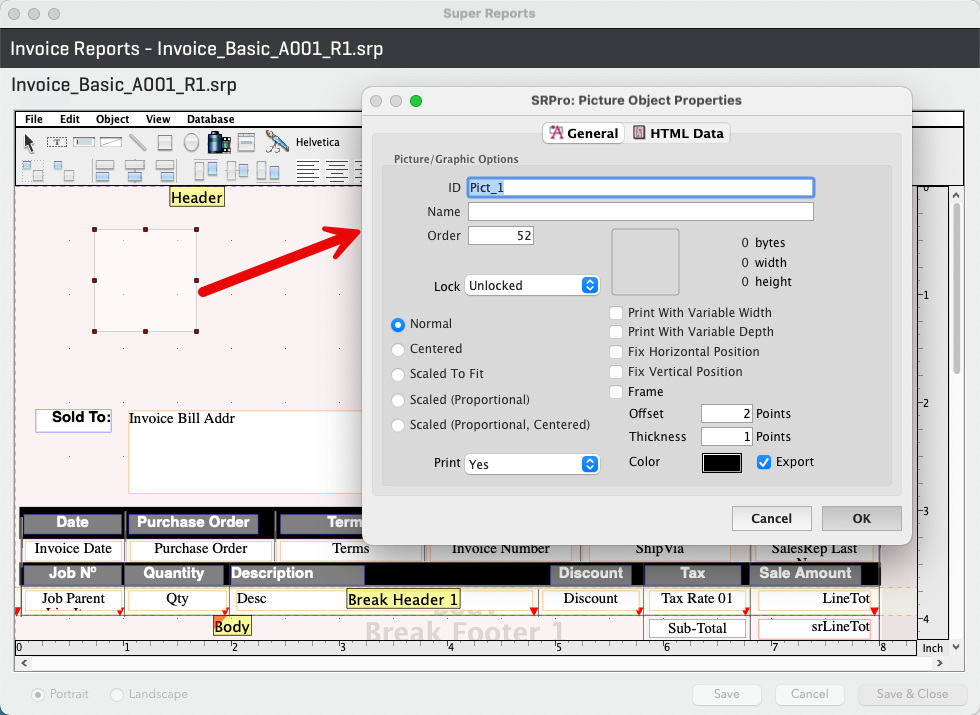Screen dimensions: 980x715
Task: Open the frame Color black swatch
Action: tap(722, 462)
